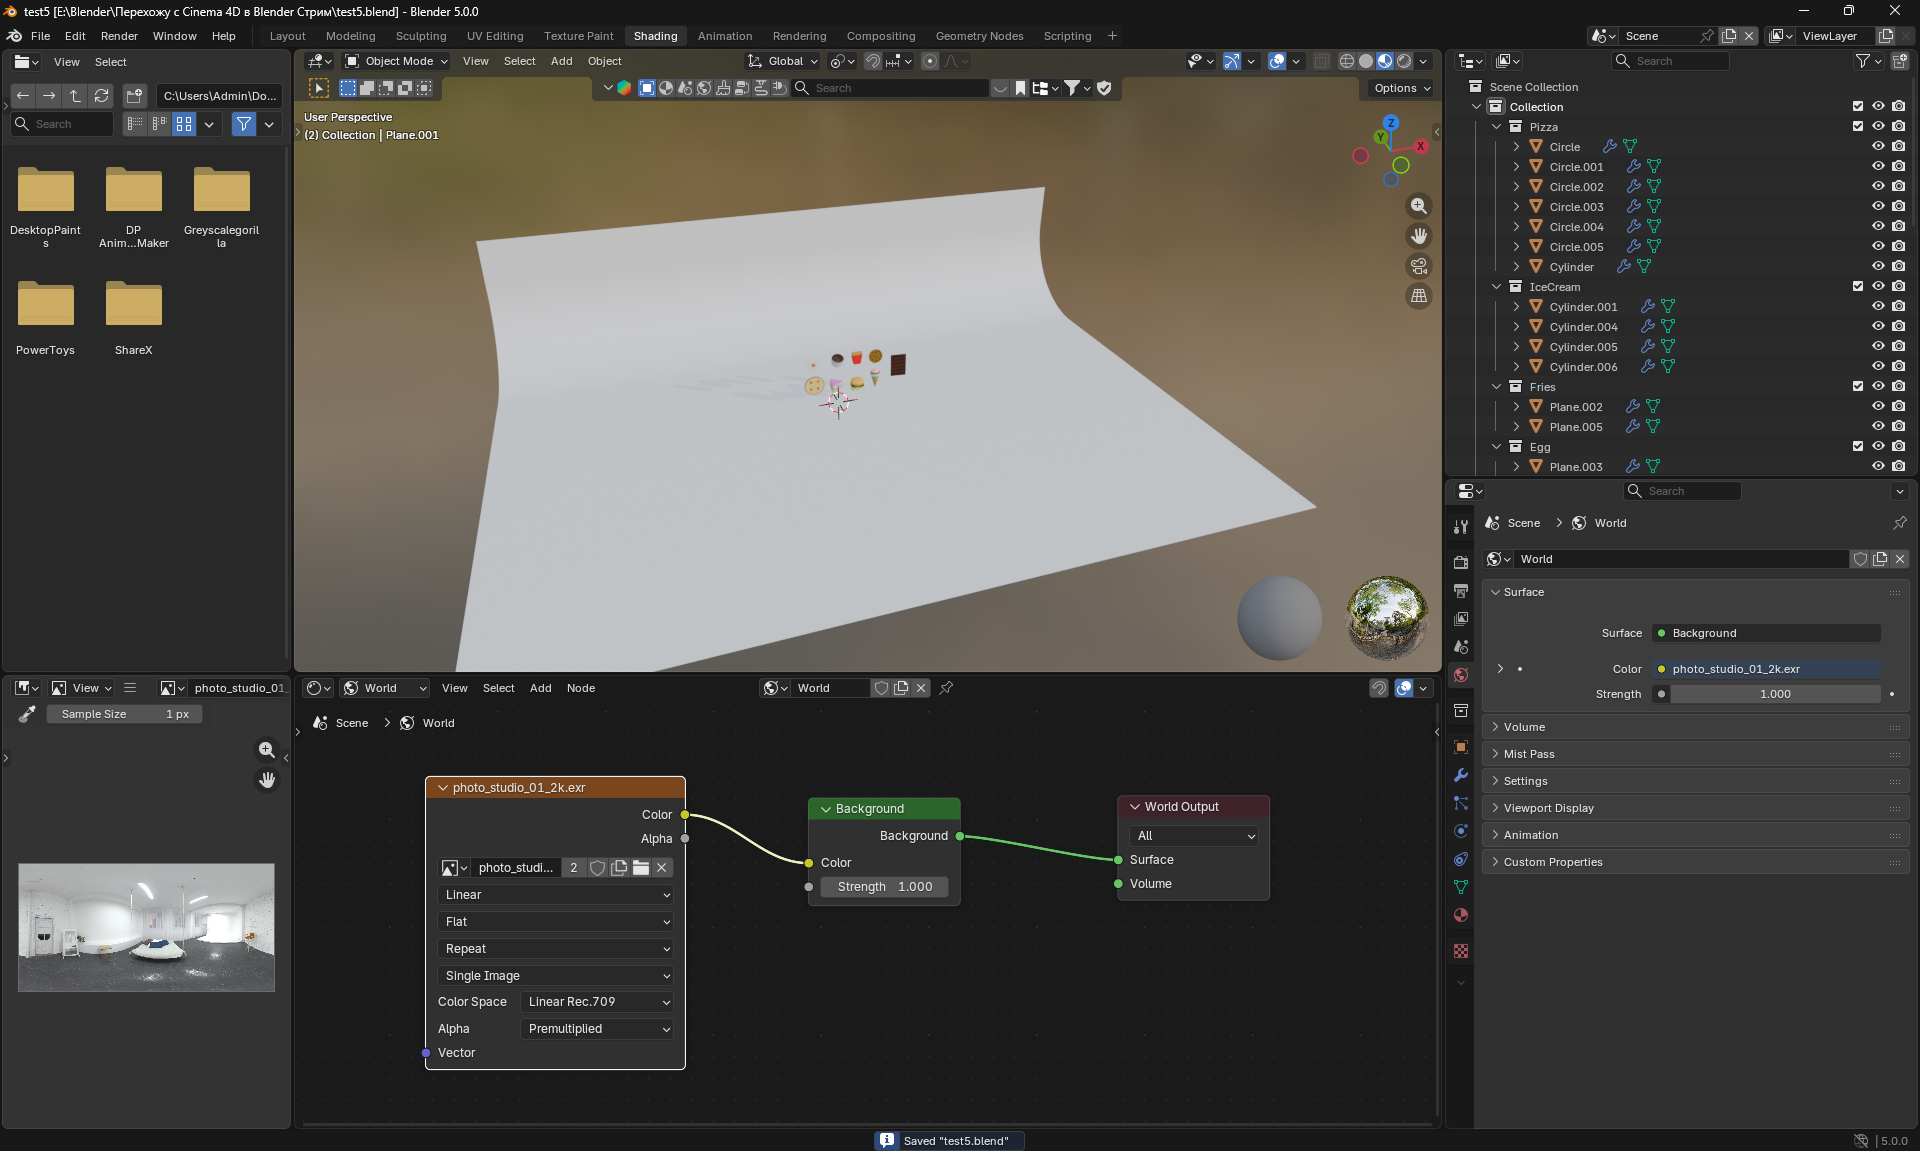Click the pan hand icon in viewport
1920x1151 pixels.
(x=1418, y=236)
